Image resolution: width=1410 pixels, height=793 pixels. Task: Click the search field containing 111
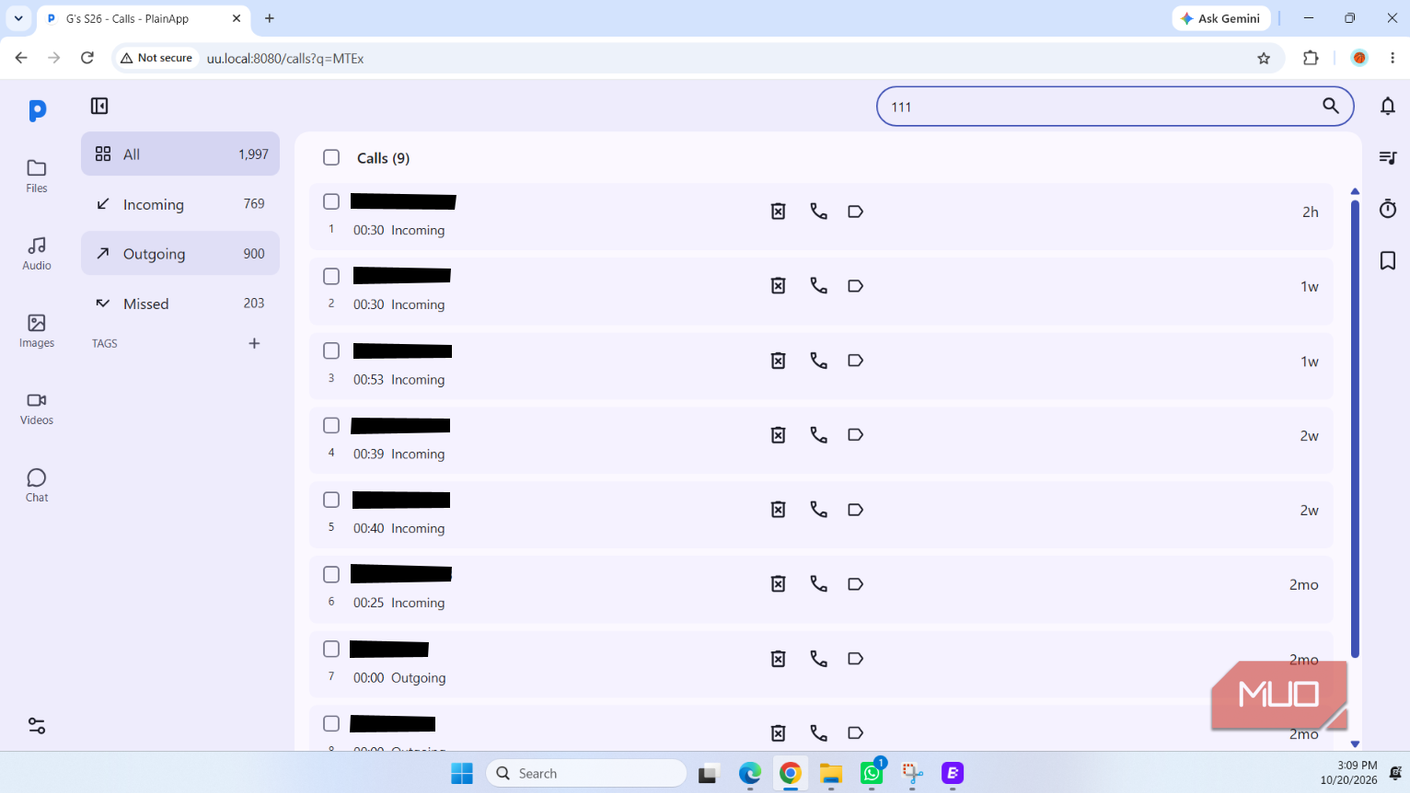point(1115,106)
